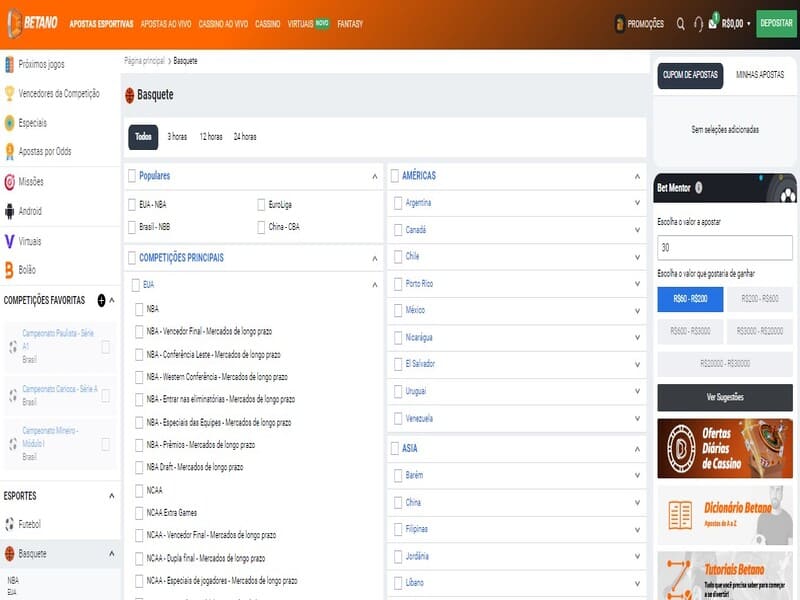This screenshot has height=600, width=800.
Task: Click Campeonato Carioca soccer icon
Action: click(x=13, y=395)
